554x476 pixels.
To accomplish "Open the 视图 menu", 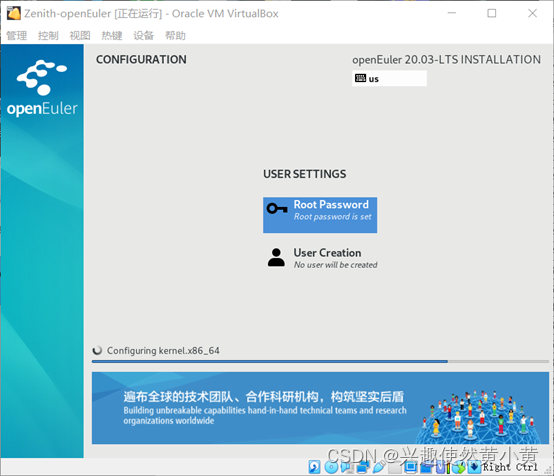I will pyautogui.click(x=80, y=35).
